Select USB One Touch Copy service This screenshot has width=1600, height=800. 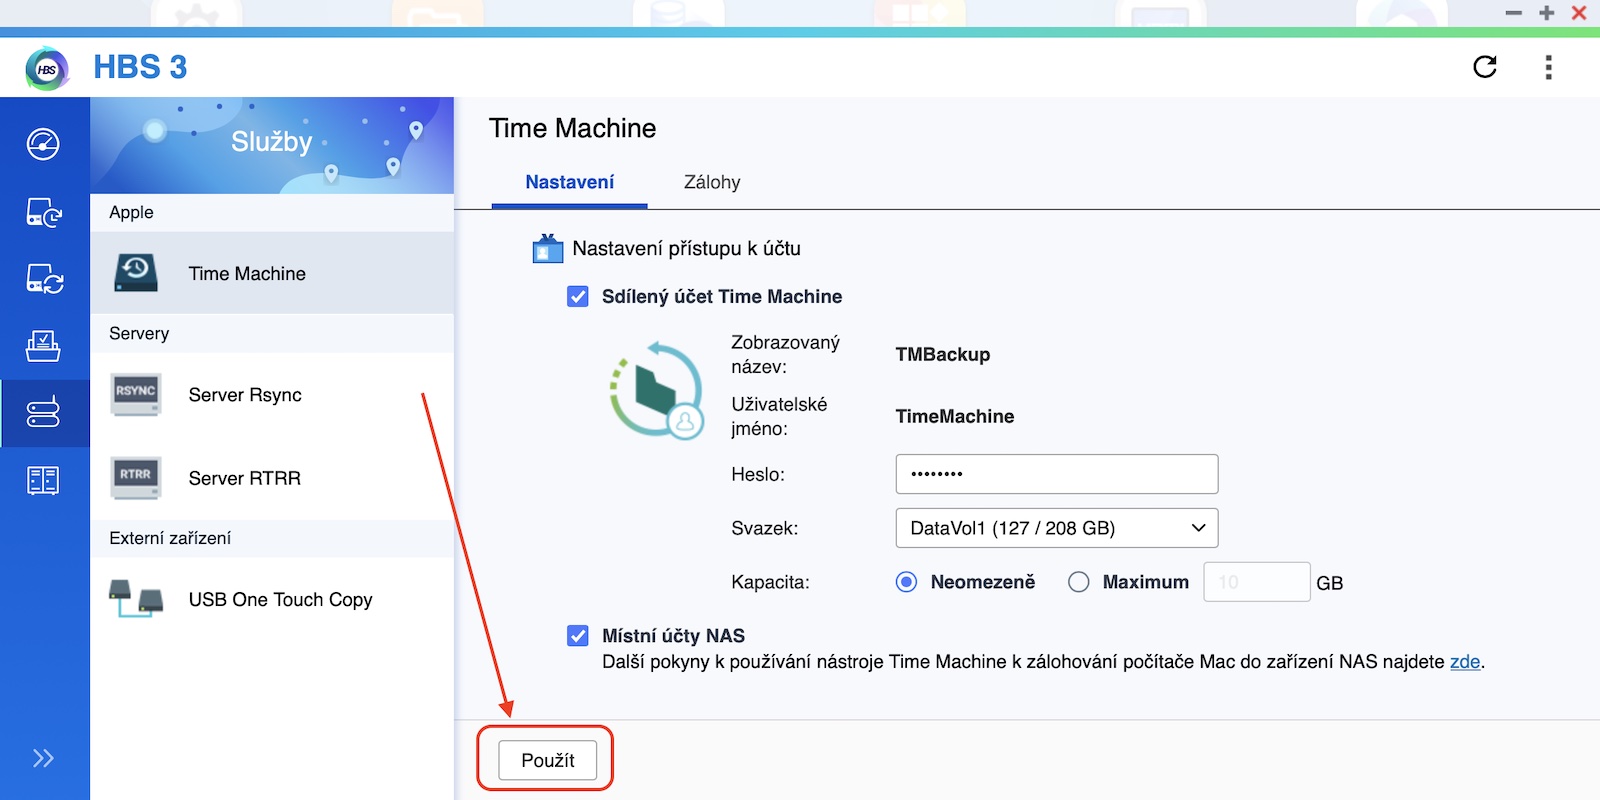click(272, 599)
